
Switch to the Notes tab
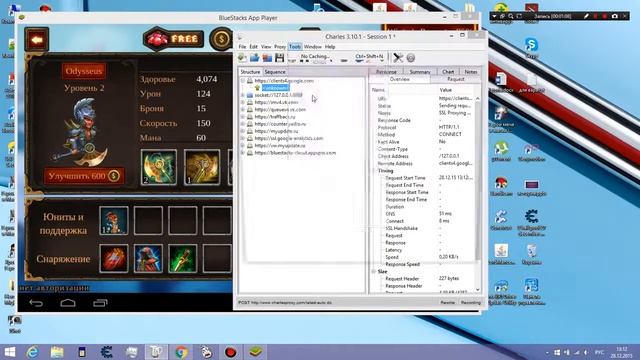tap(471, 72)
